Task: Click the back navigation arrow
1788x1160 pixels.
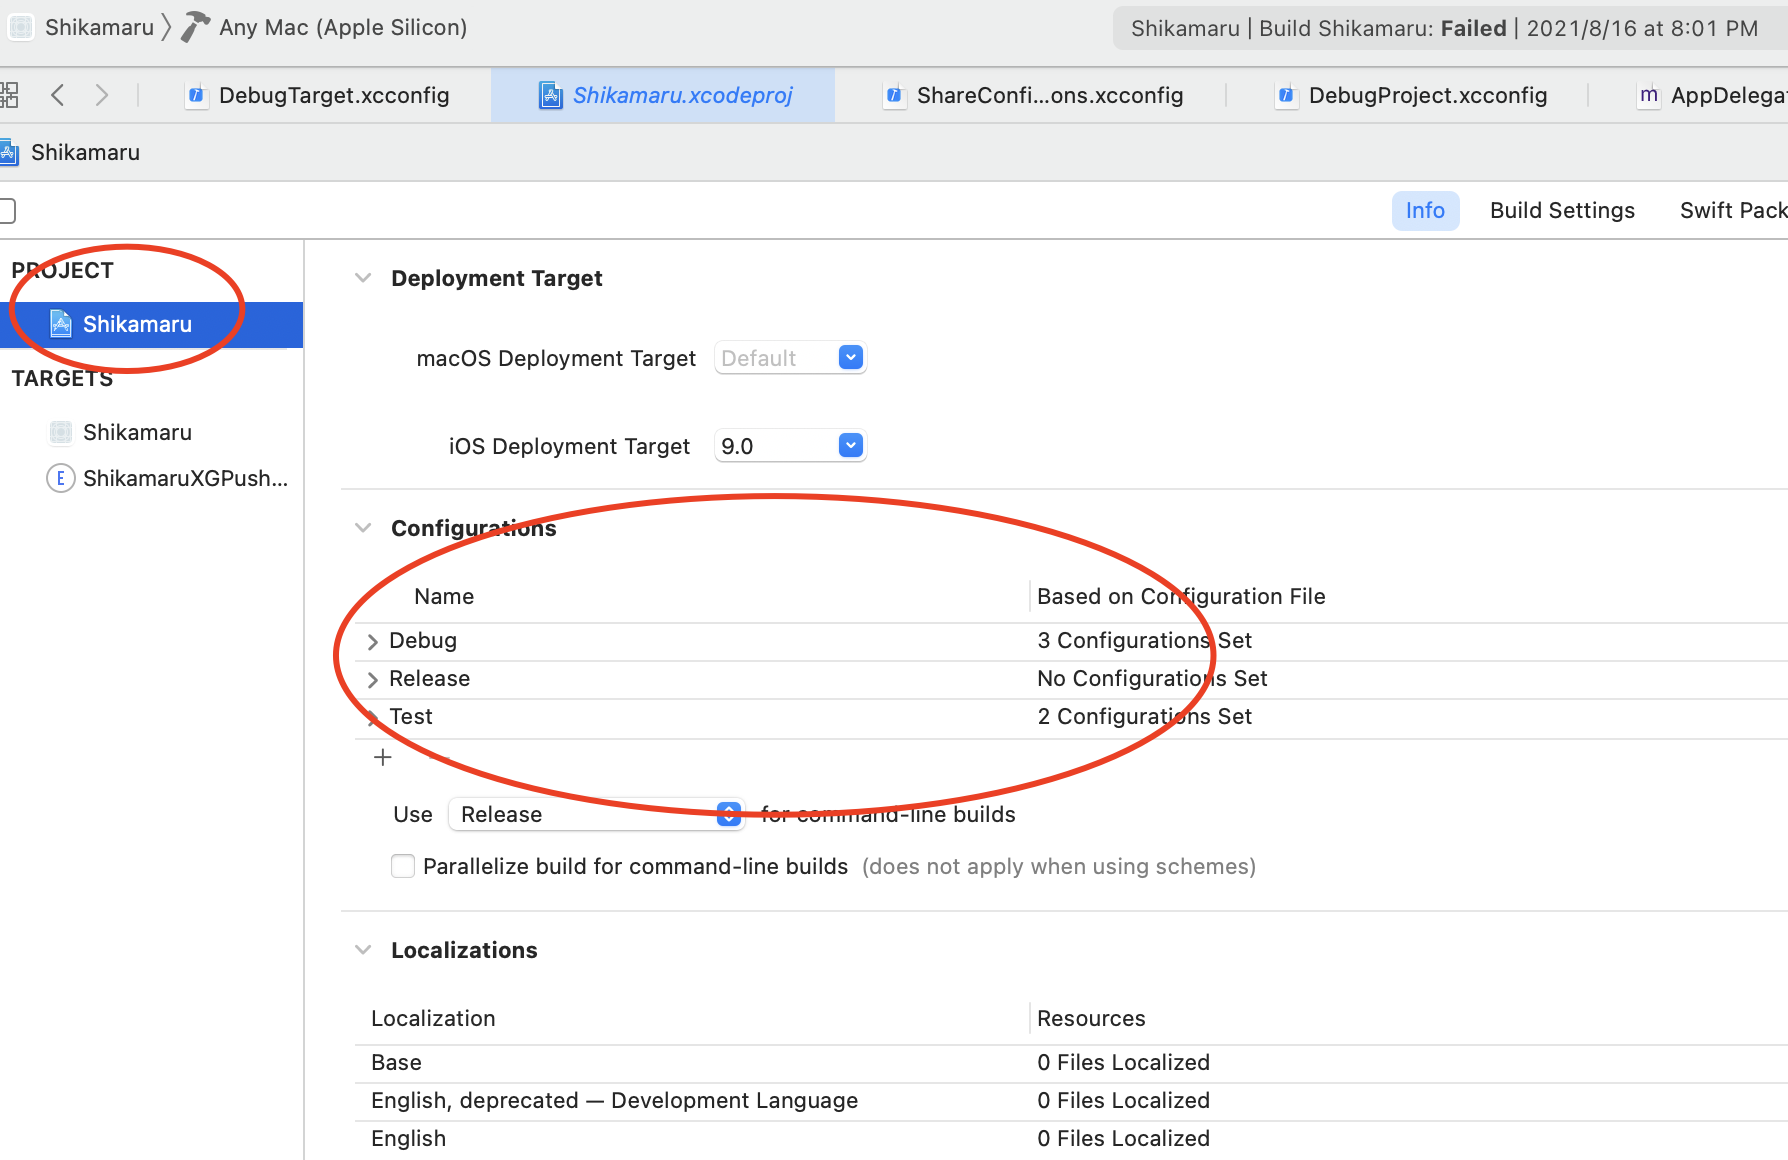Action: [58, 95]
